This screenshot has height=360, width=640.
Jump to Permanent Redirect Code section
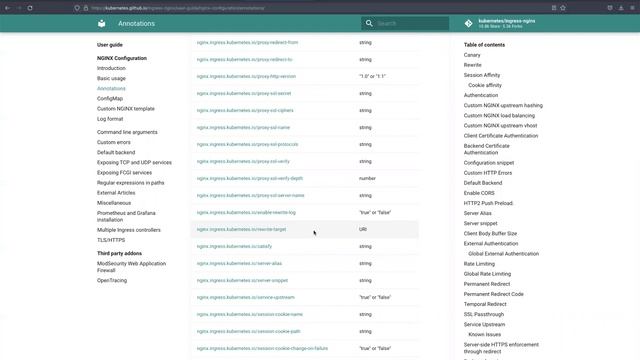(493, 294)
